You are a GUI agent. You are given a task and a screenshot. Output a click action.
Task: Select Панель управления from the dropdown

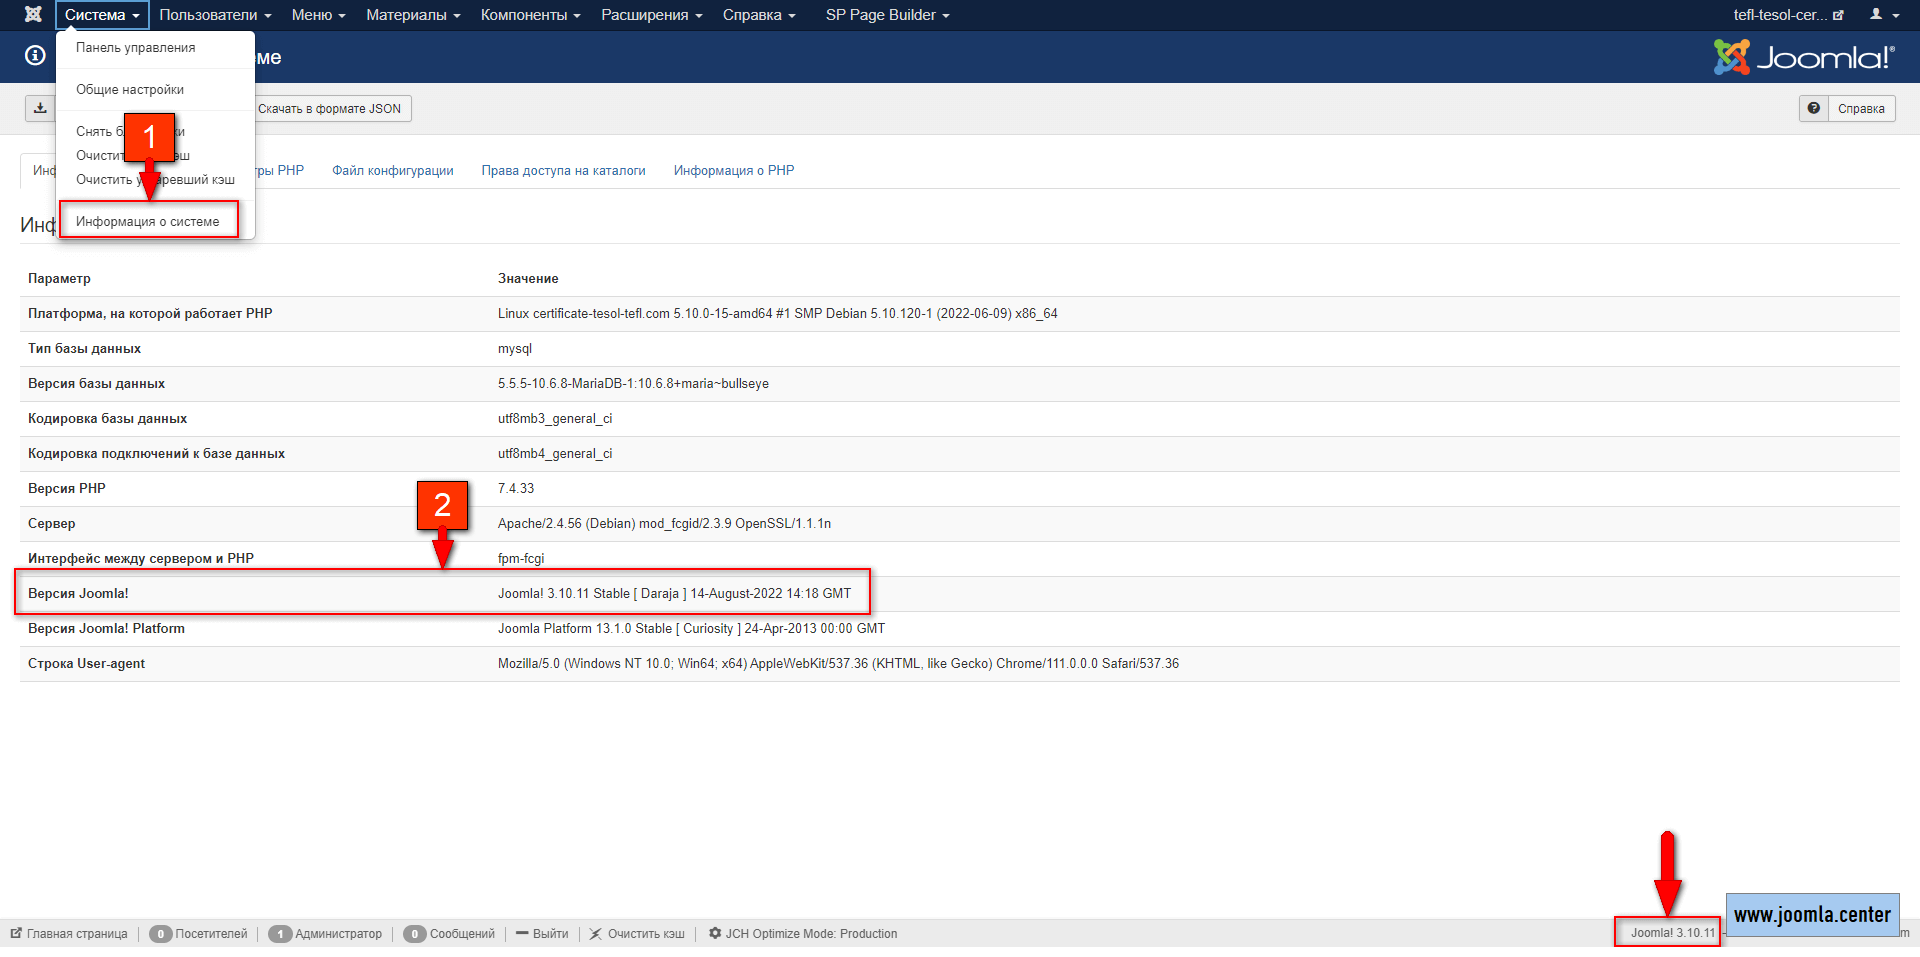[136, 47]
